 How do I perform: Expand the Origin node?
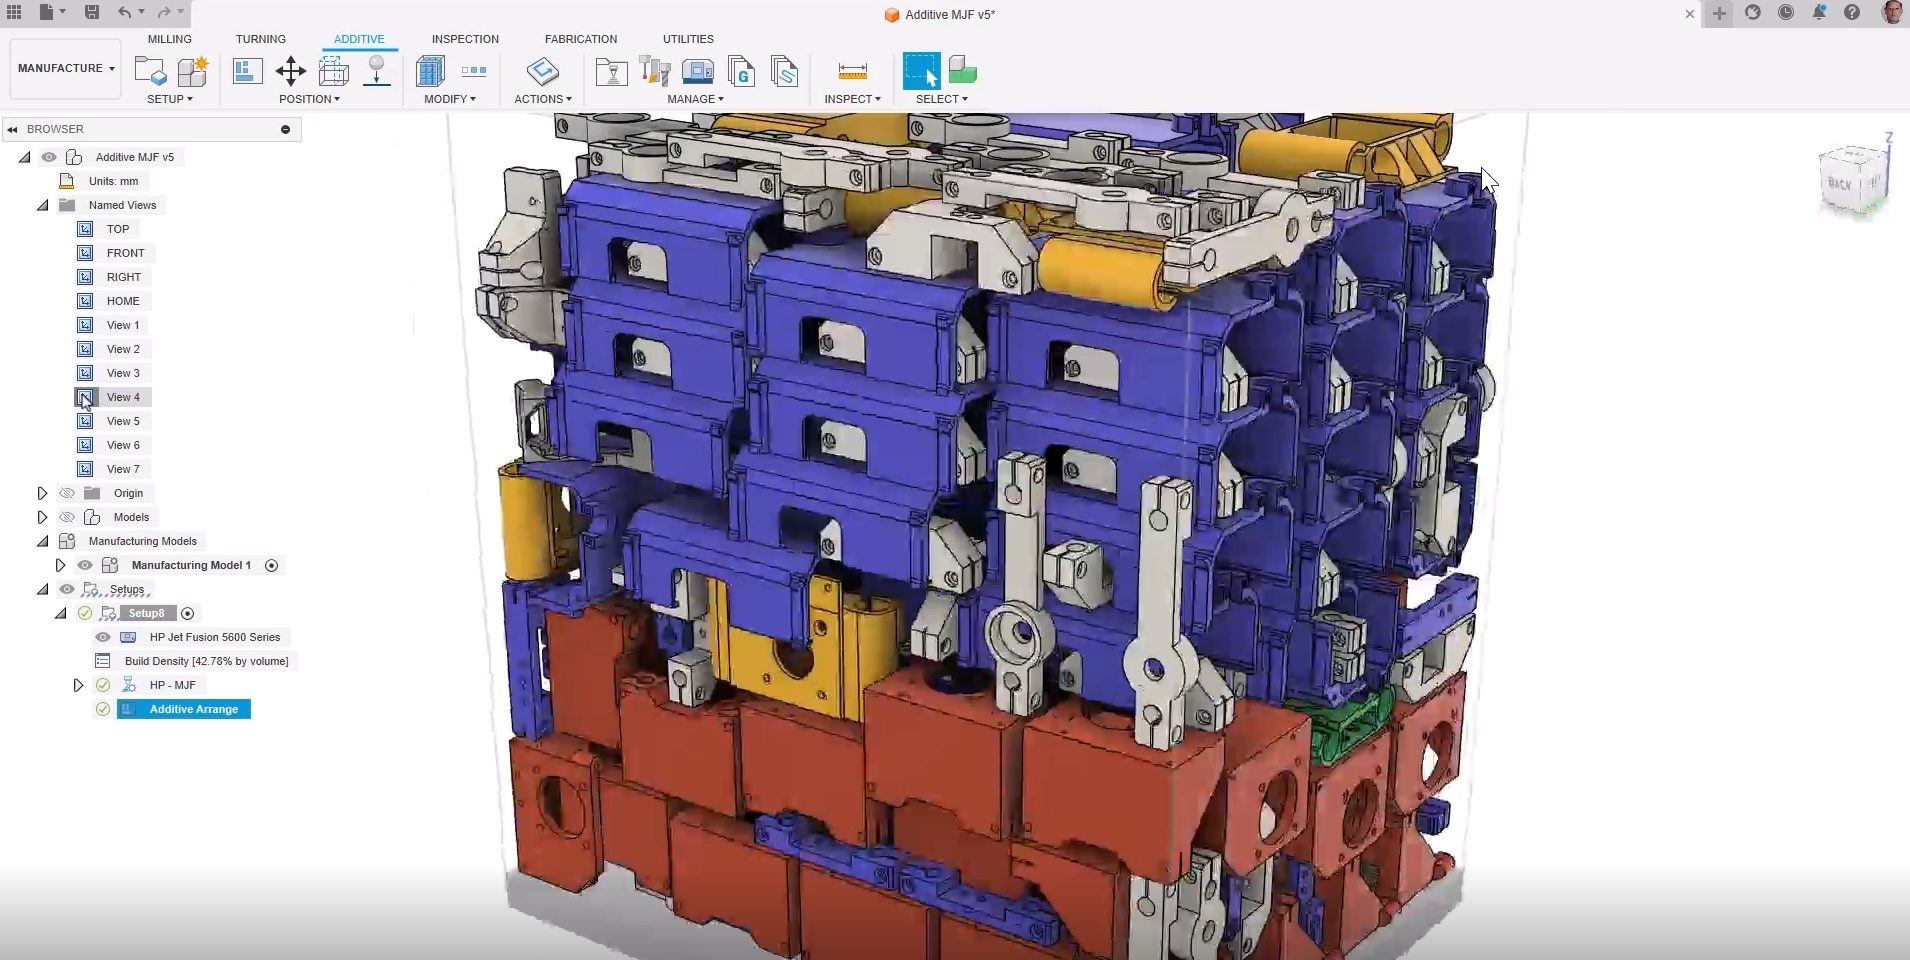click(42, 493)
